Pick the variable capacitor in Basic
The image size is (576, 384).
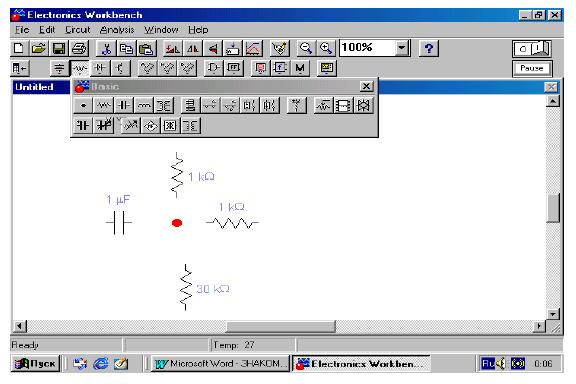[x=104, y=126]
